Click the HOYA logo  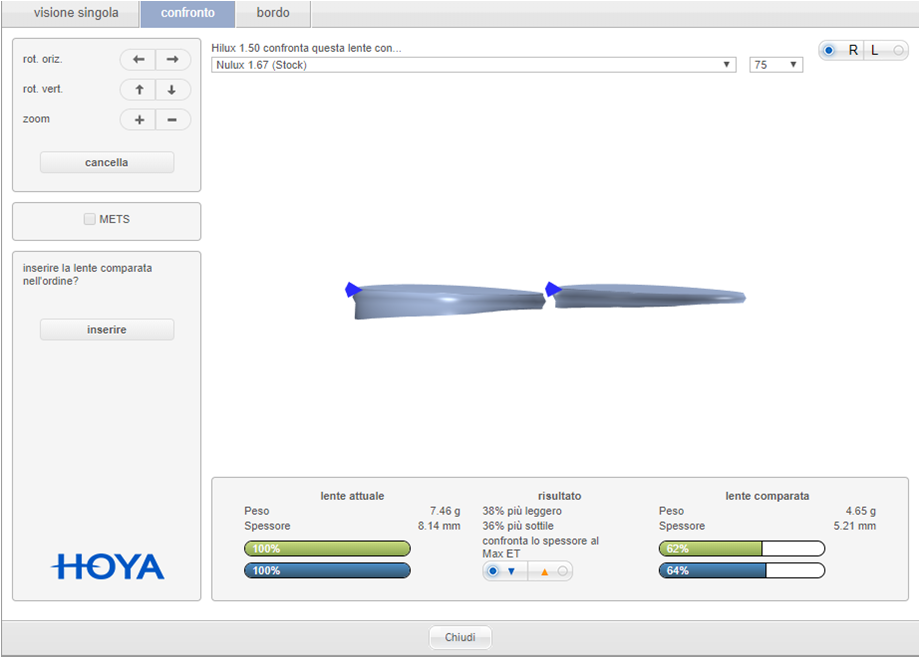(107, 566)
